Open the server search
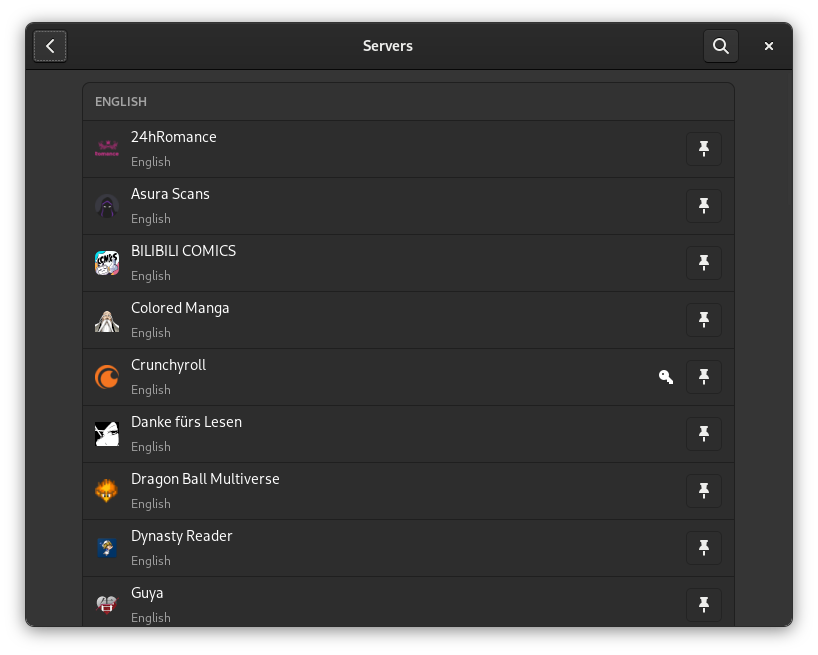Viewport: 818px width, 655px height. coord(720,46)
